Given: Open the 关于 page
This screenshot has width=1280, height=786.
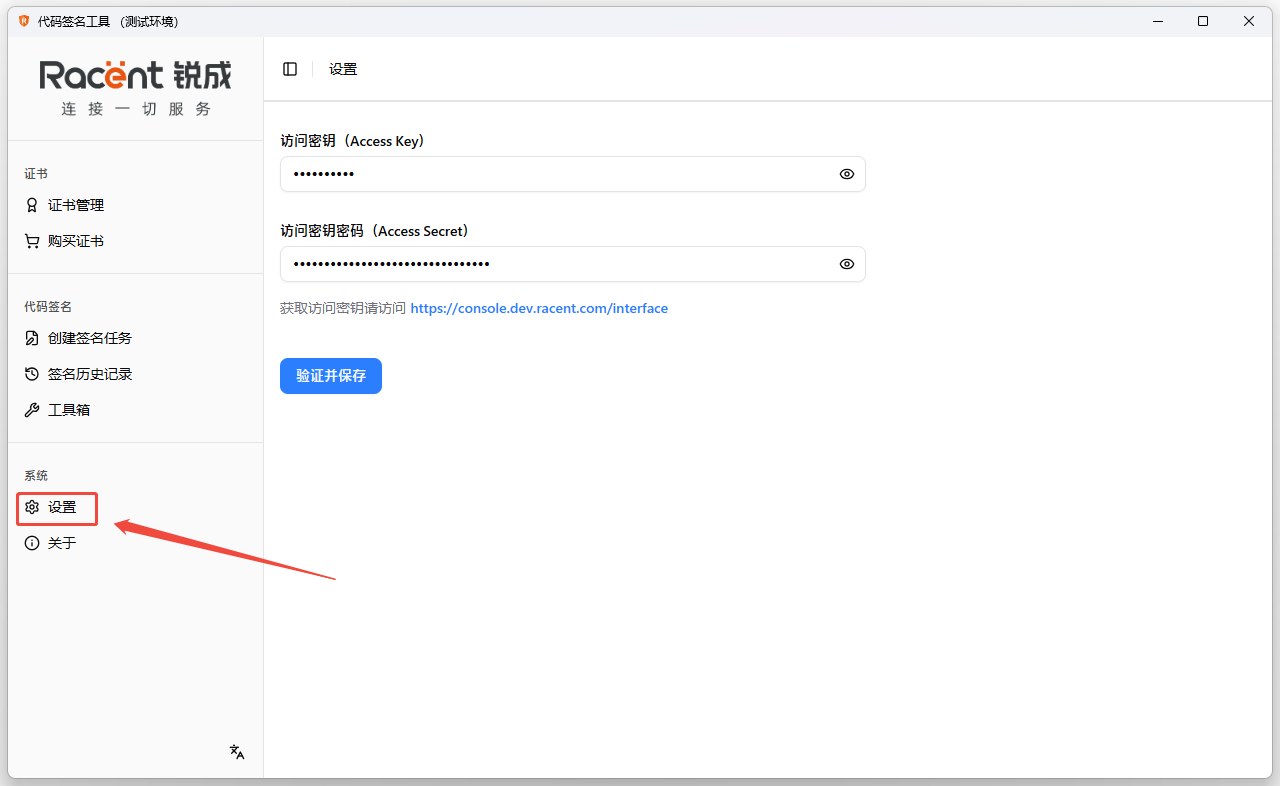Looking at the screenshot, I should [62, 543].
